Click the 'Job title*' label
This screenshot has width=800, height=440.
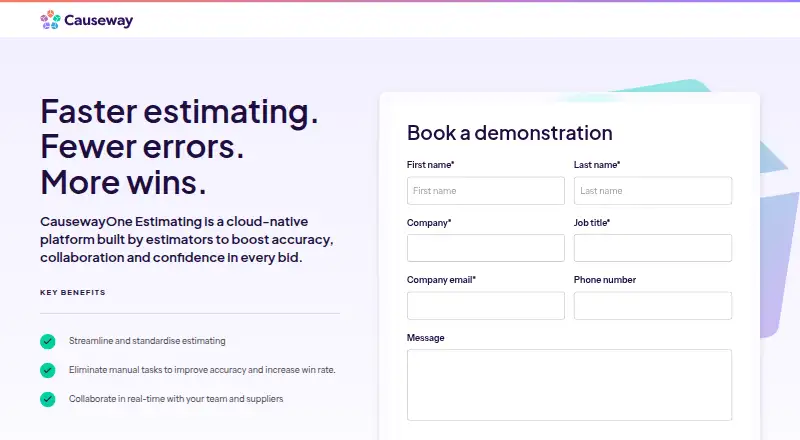coord(592,223)
